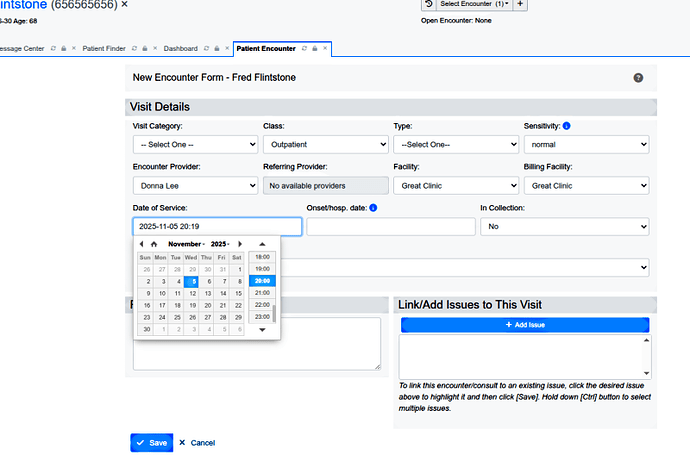Open the Encounter Provider dropdown

pos(195,185)
